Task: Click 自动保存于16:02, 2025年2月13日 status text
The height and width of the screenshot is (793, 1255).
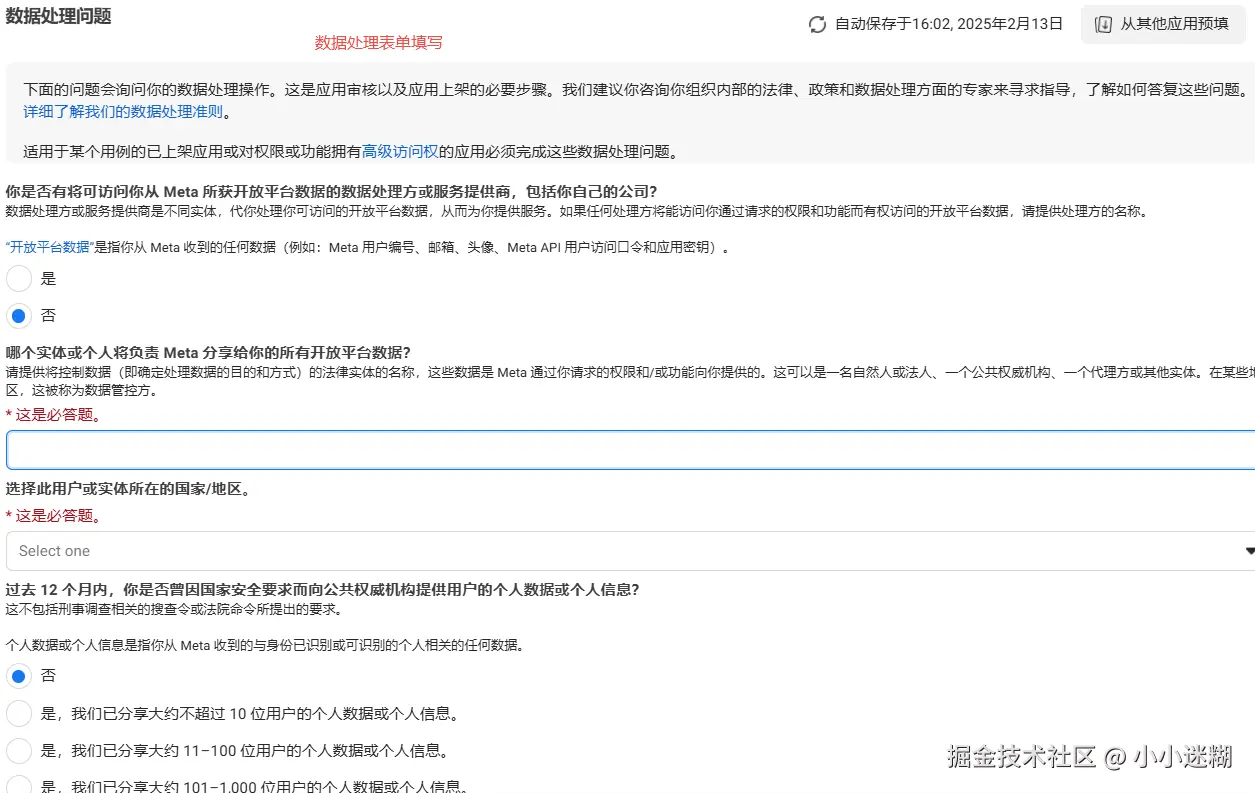Action: click(949, 24)
